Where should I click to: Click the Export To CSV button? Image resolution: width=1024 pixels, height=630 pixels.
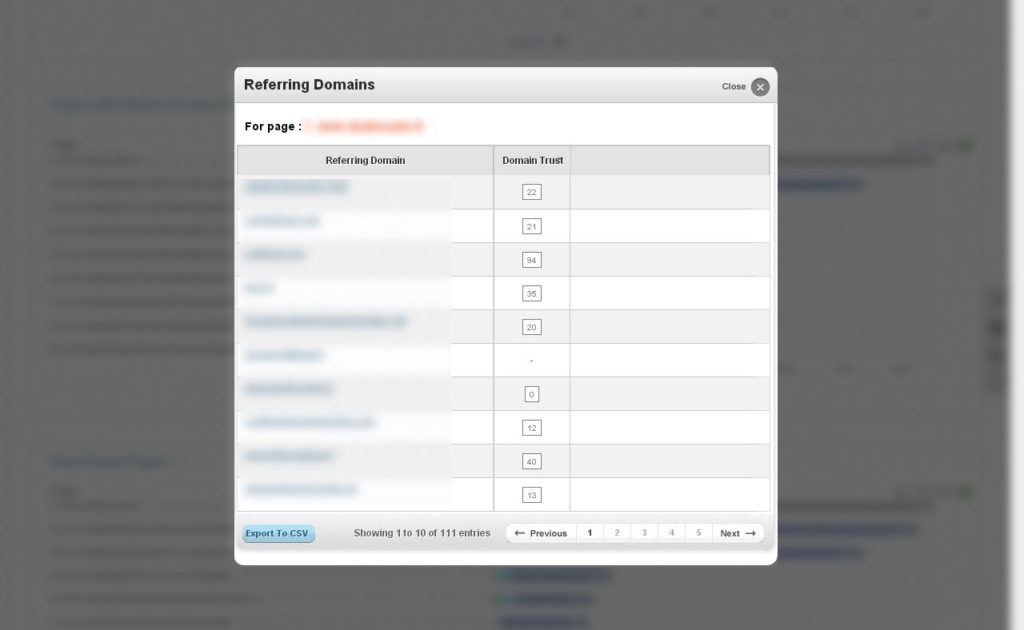click(278, 533)
